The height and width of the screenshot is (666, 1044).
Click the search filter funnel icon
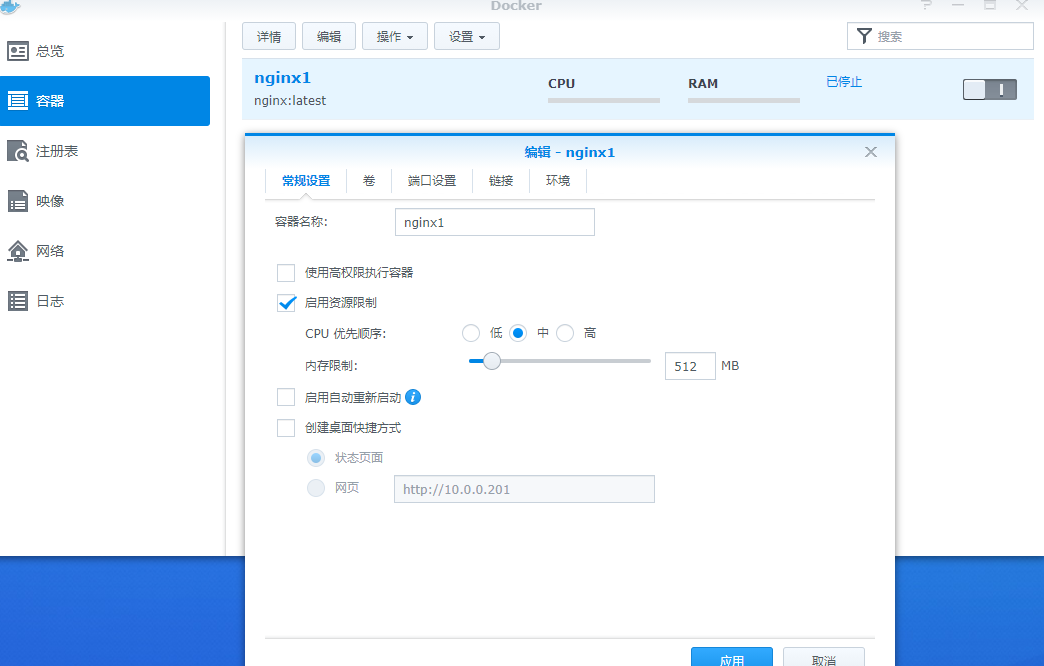[x=864, y=35]
